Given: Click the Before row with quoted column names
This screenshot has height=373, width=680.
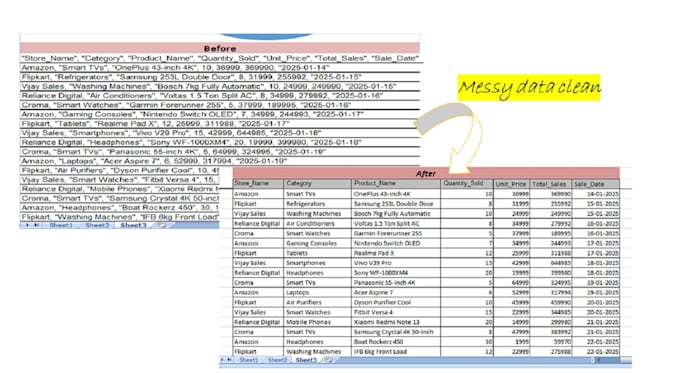Looking at the screenshot, I should click(x=220, y=58).
